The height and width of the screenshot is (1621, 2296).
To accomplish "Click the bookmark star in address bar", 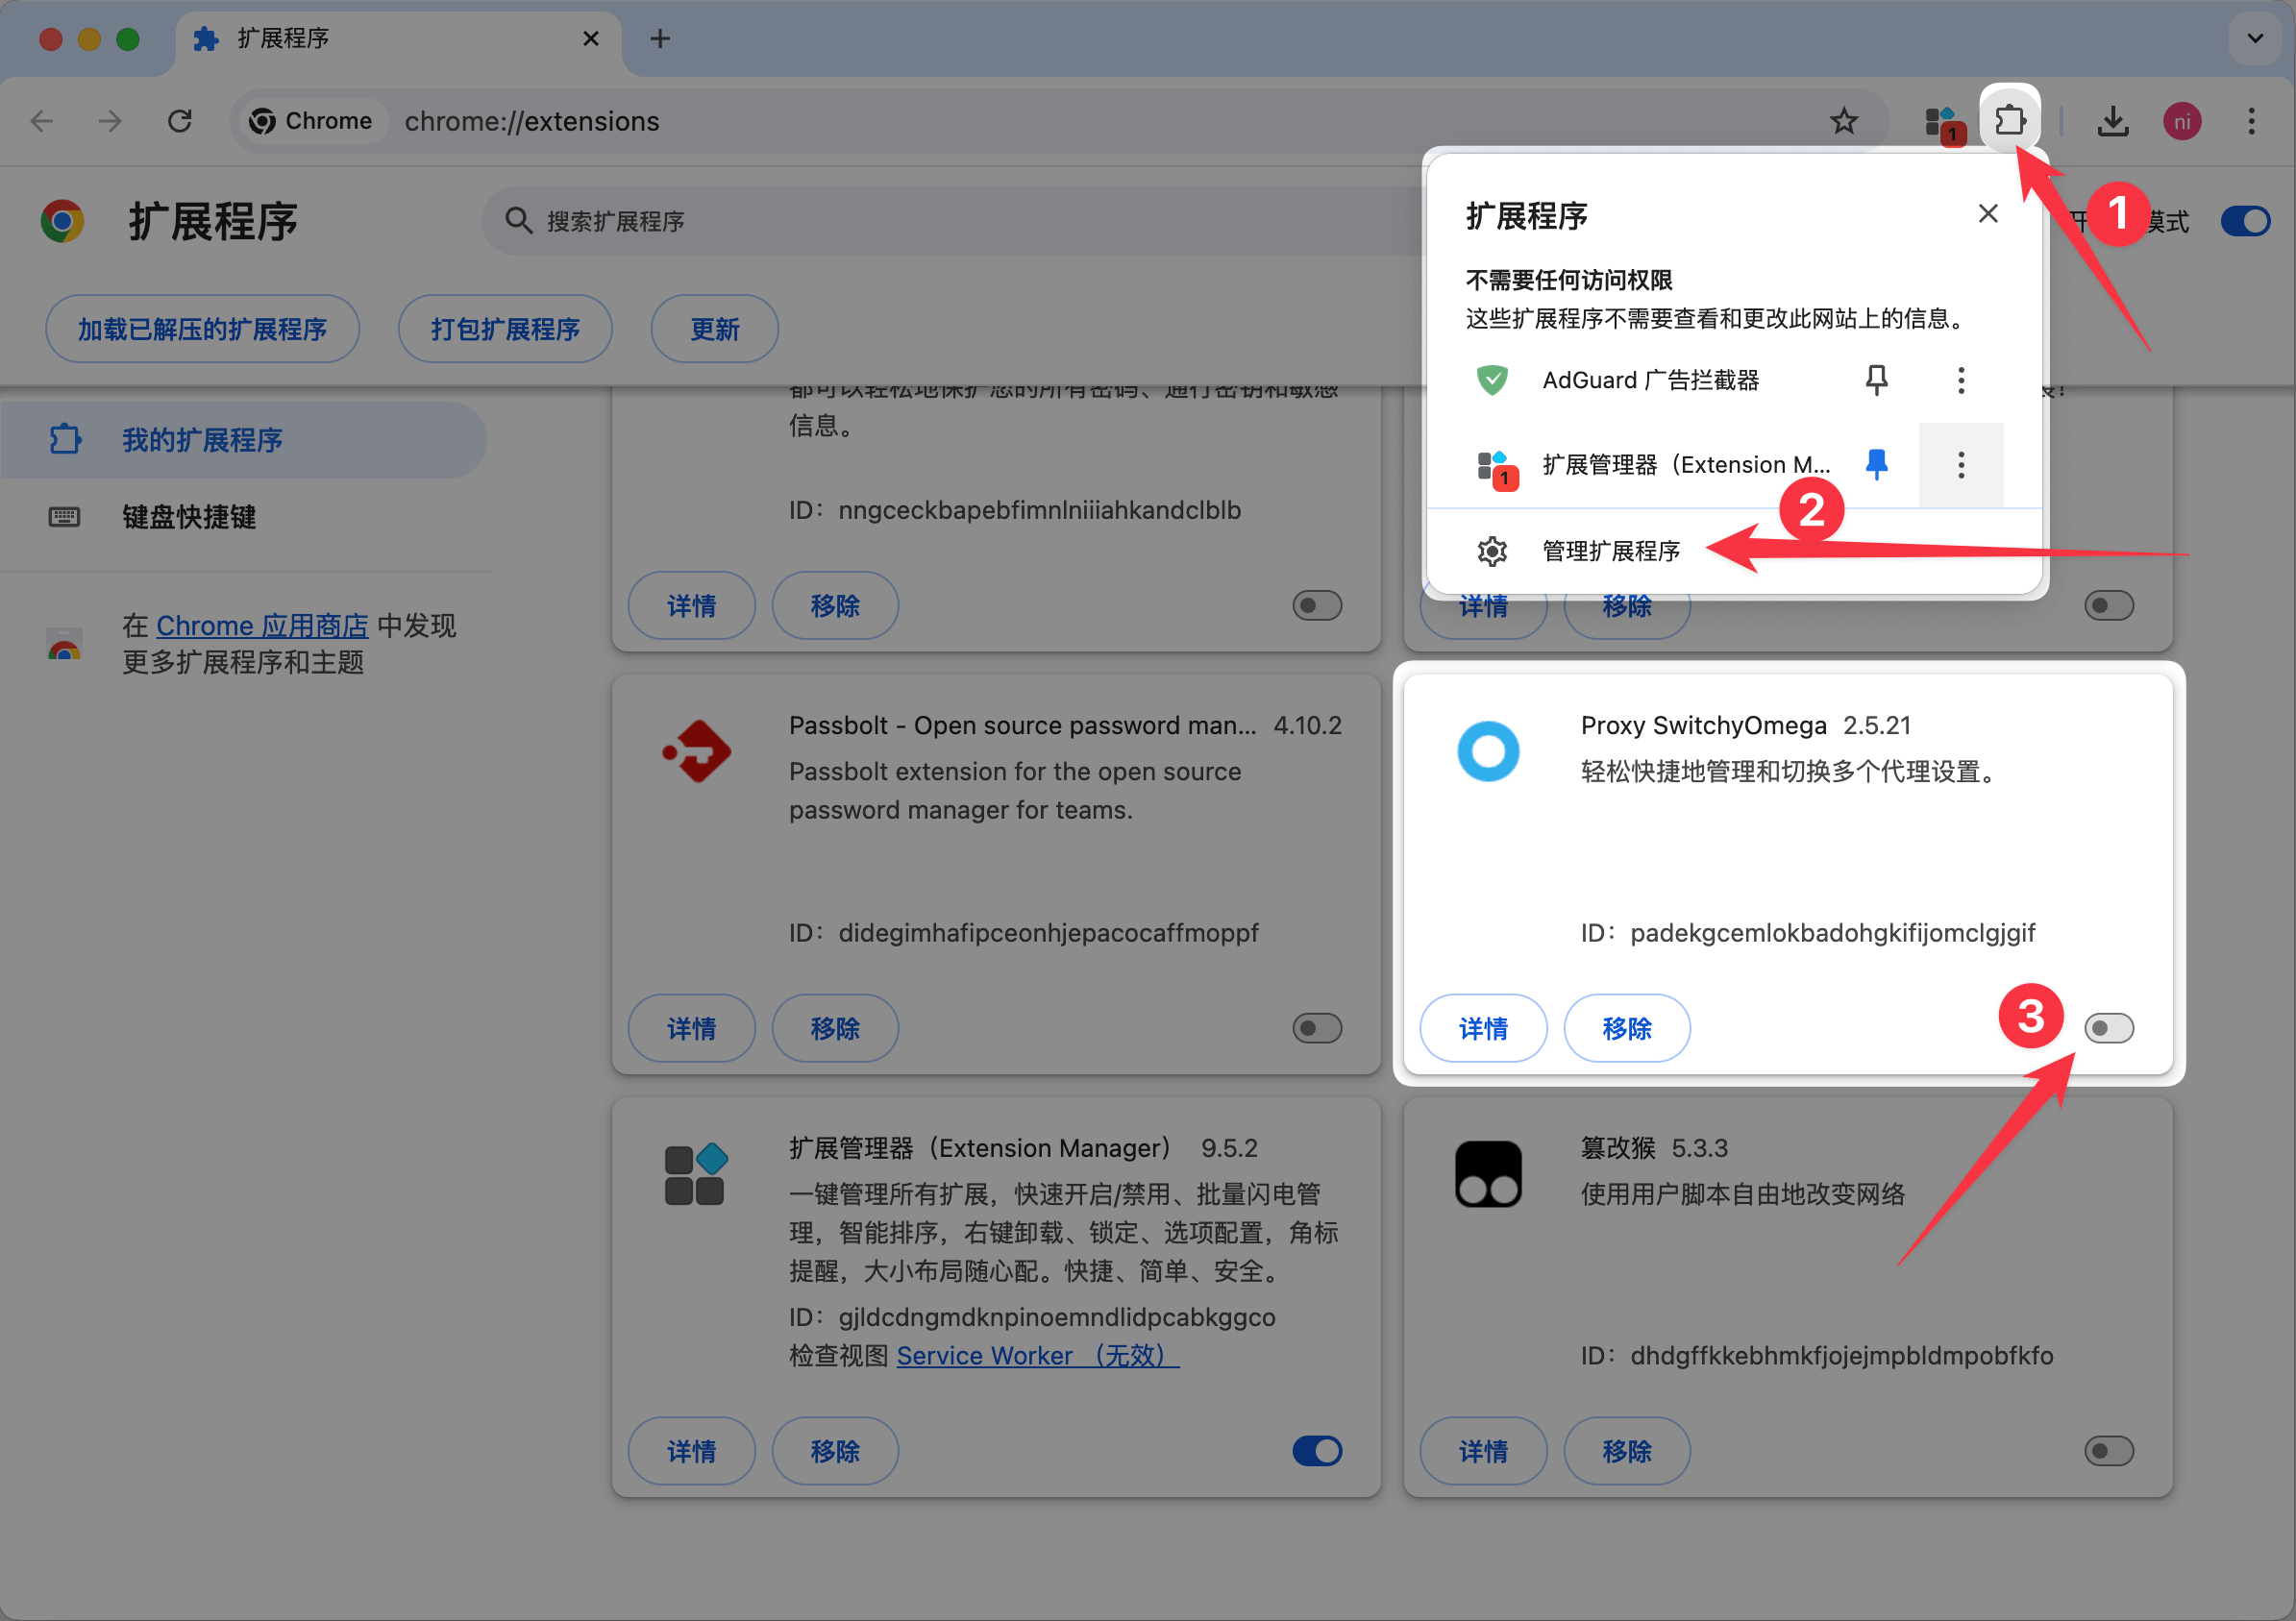I will pos(1843,121).
